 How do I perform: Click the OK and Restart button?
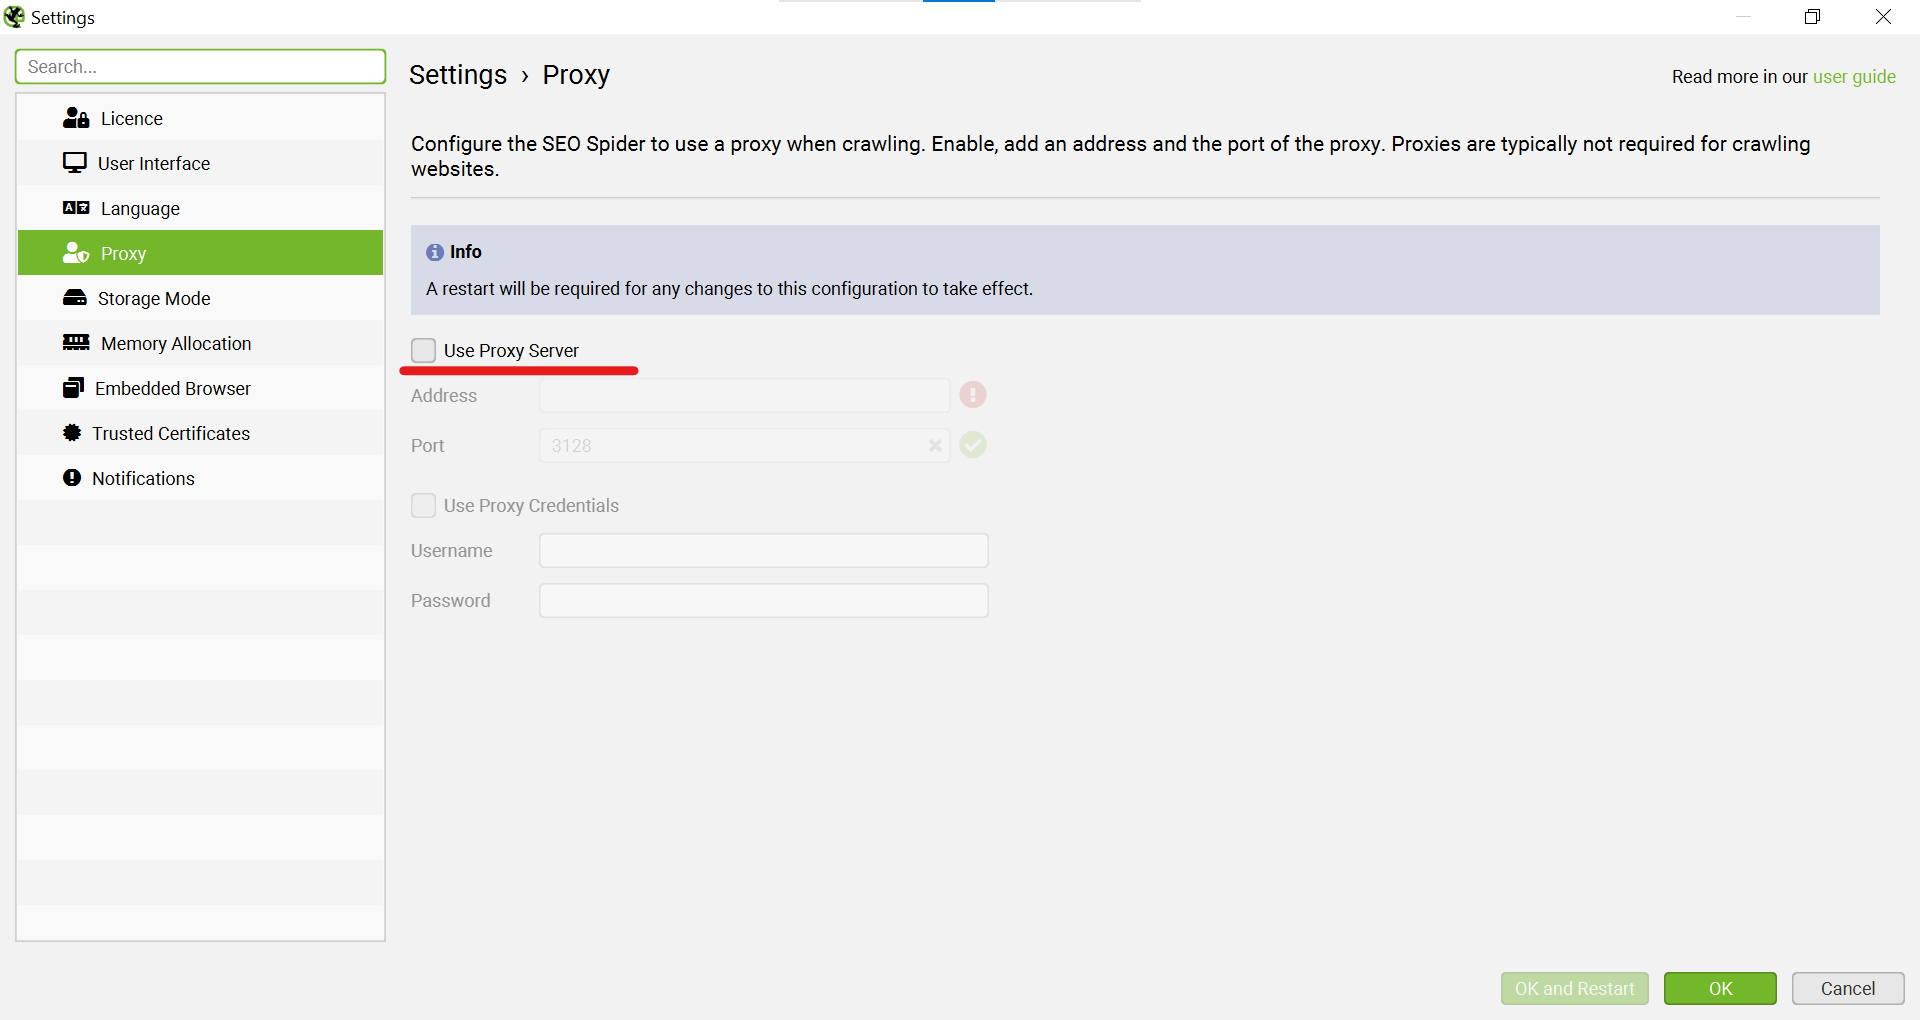[x=1574, y=988]
